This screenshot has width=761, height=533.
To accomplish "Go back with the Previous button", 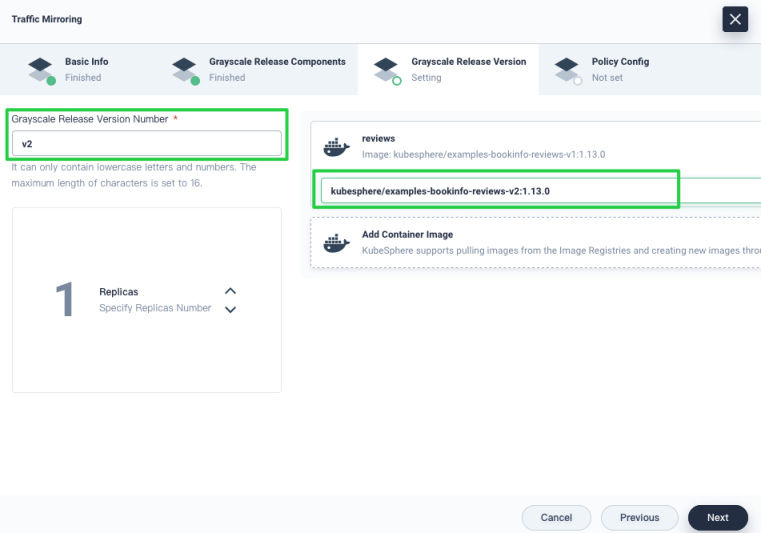I will (x=639, y=517).
